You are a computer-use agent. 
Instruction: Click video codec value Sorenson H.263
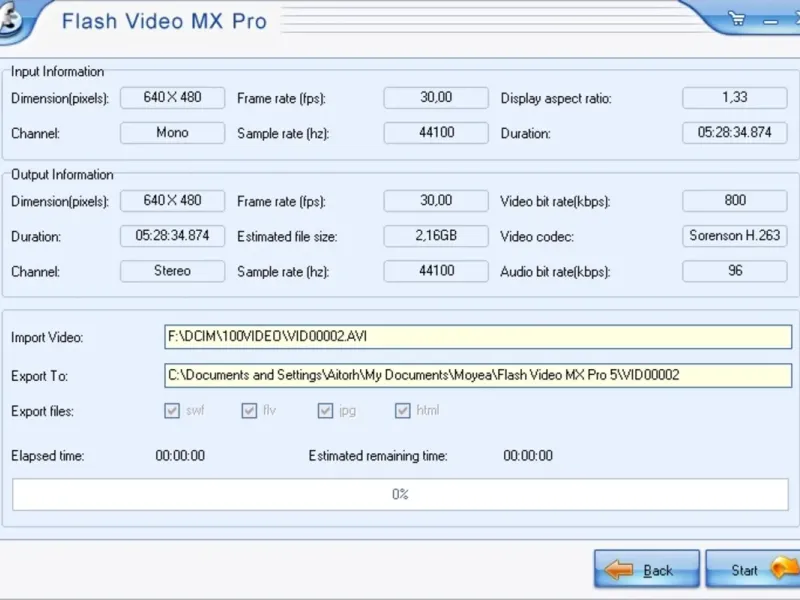(735, 236)
